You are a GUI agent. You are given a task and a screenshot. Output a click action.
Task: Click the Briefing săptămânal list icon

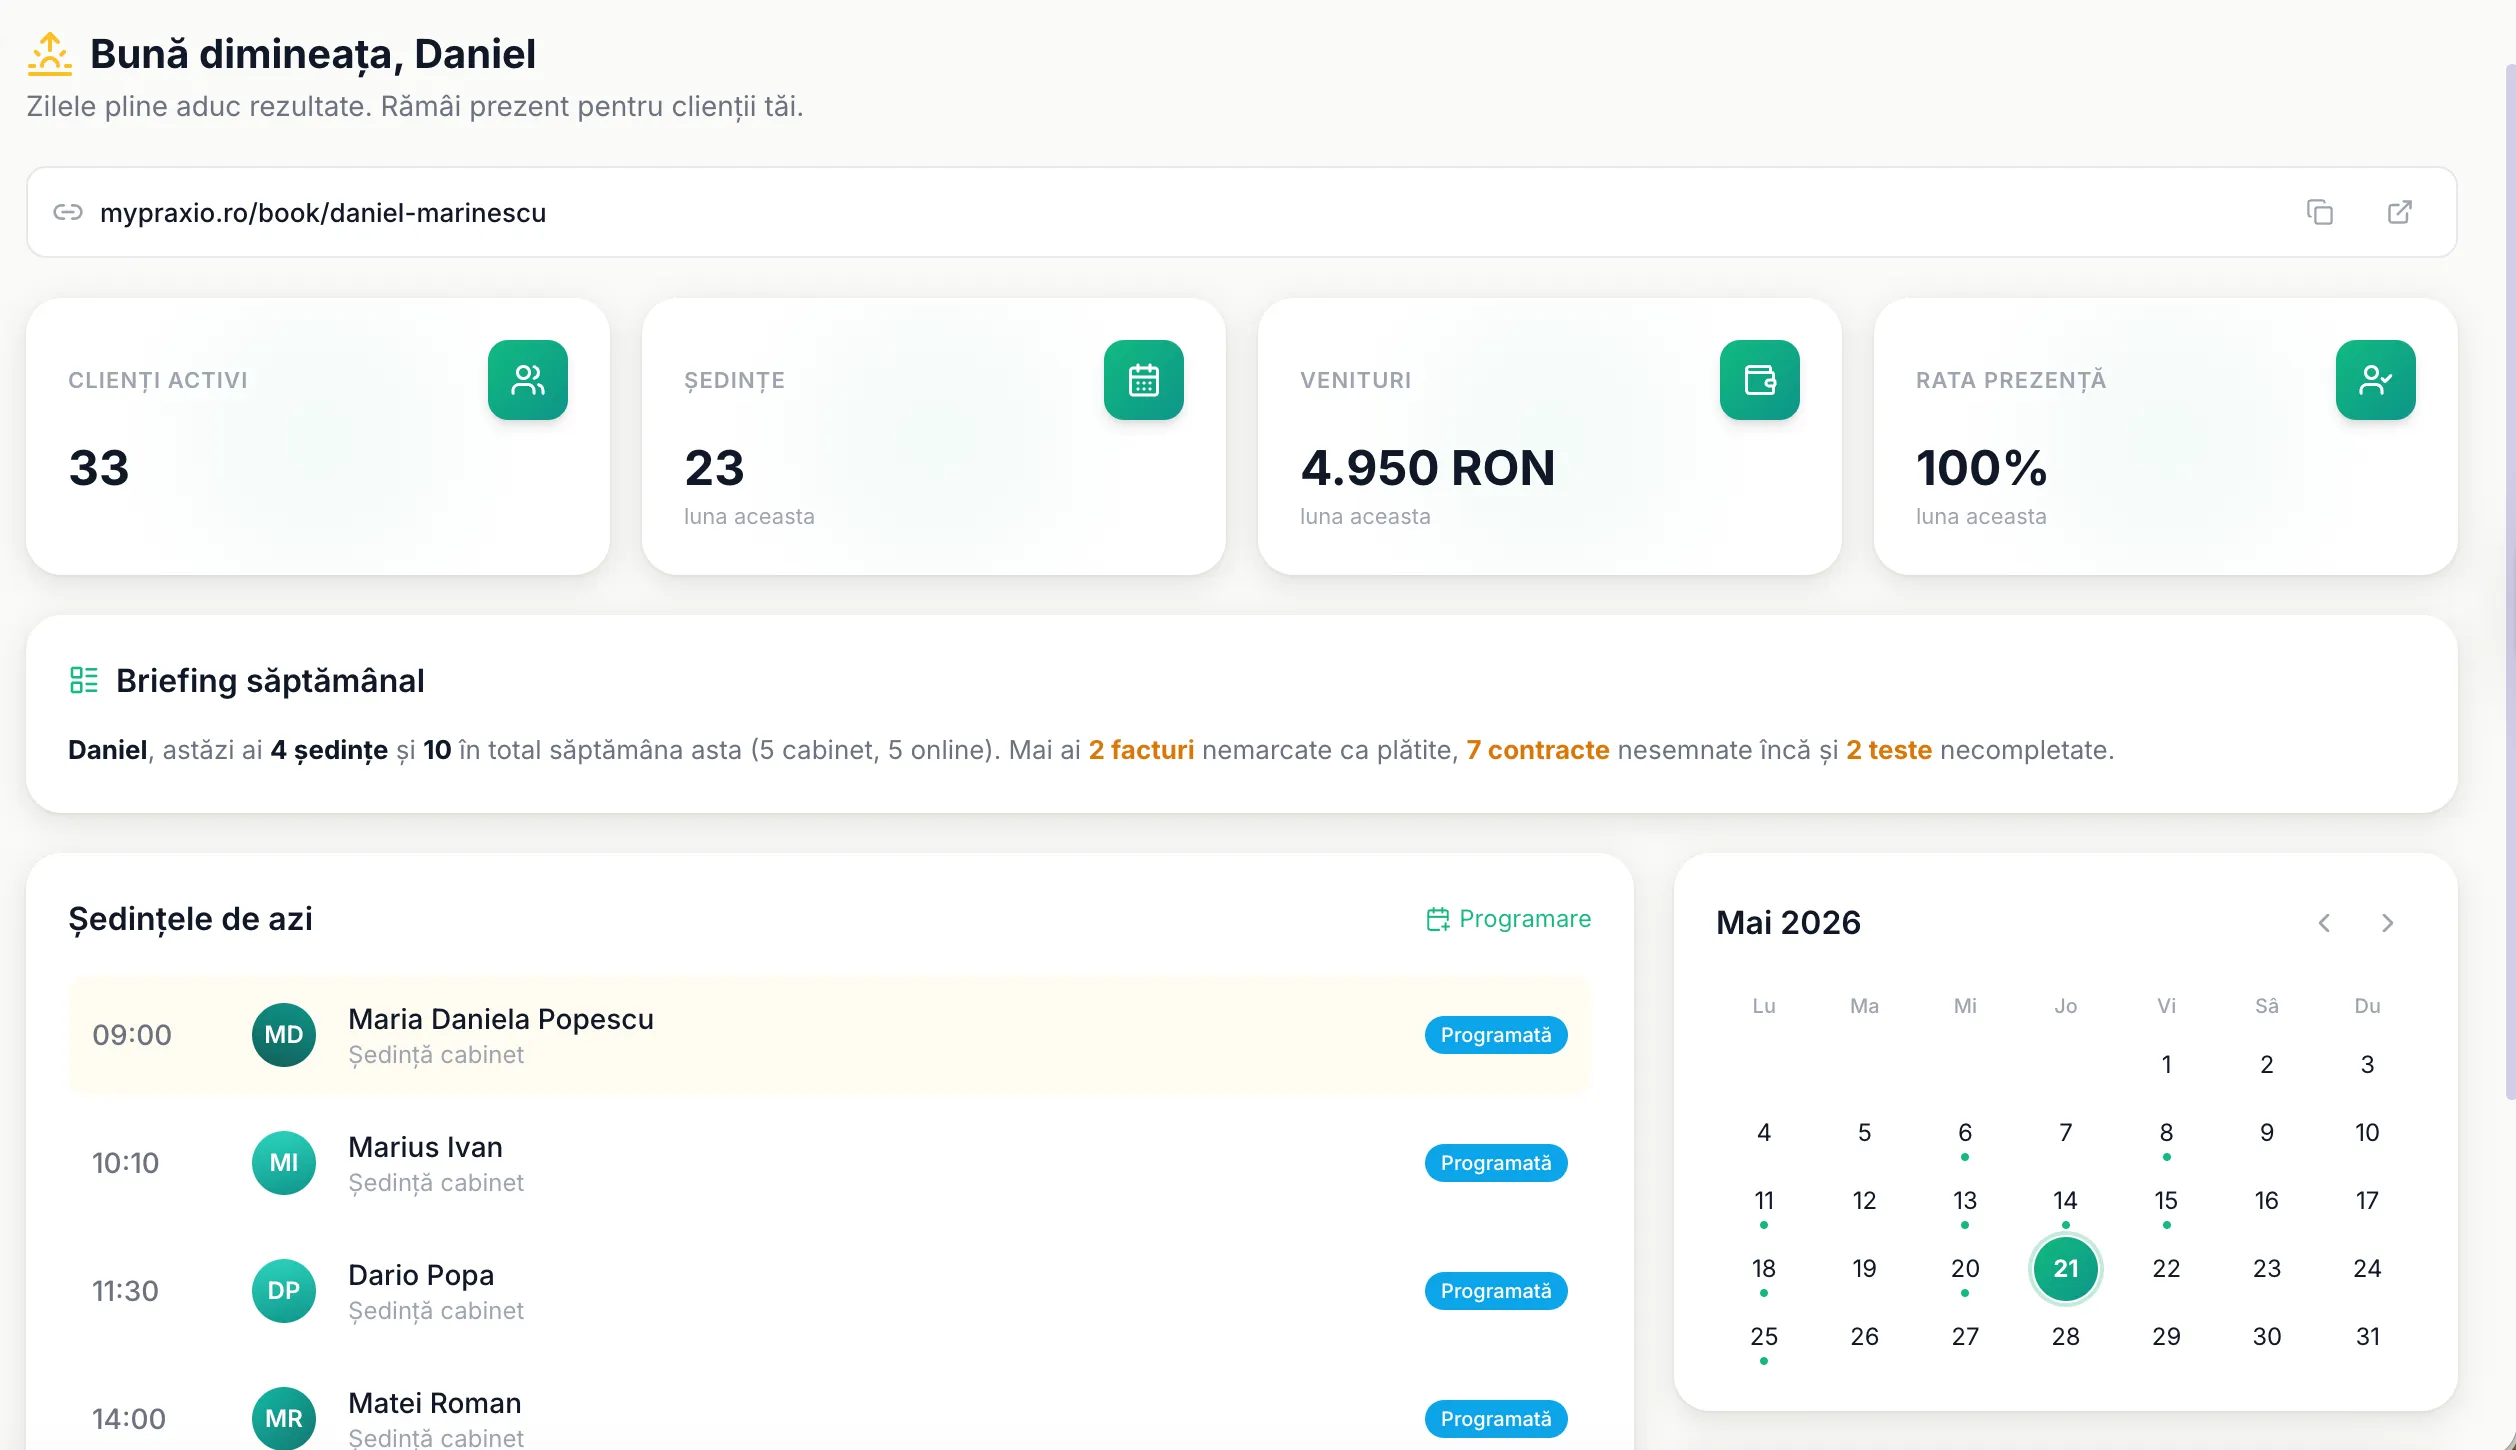click(84, 680)
